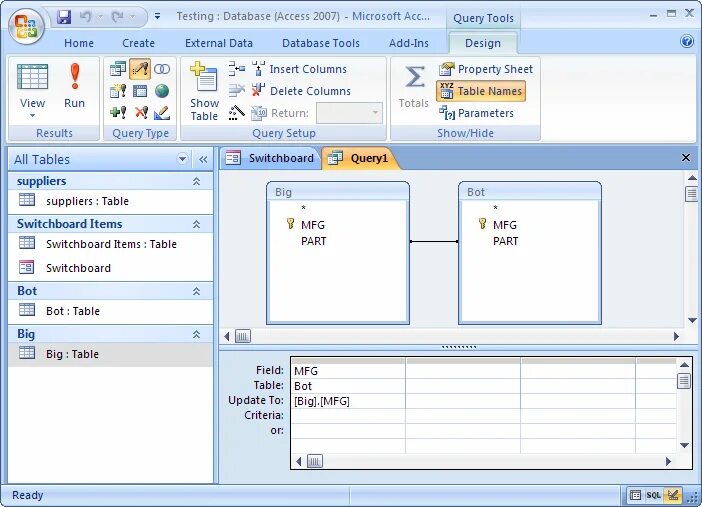Open the Add-Ins ribbon tab

pos(409,43)
